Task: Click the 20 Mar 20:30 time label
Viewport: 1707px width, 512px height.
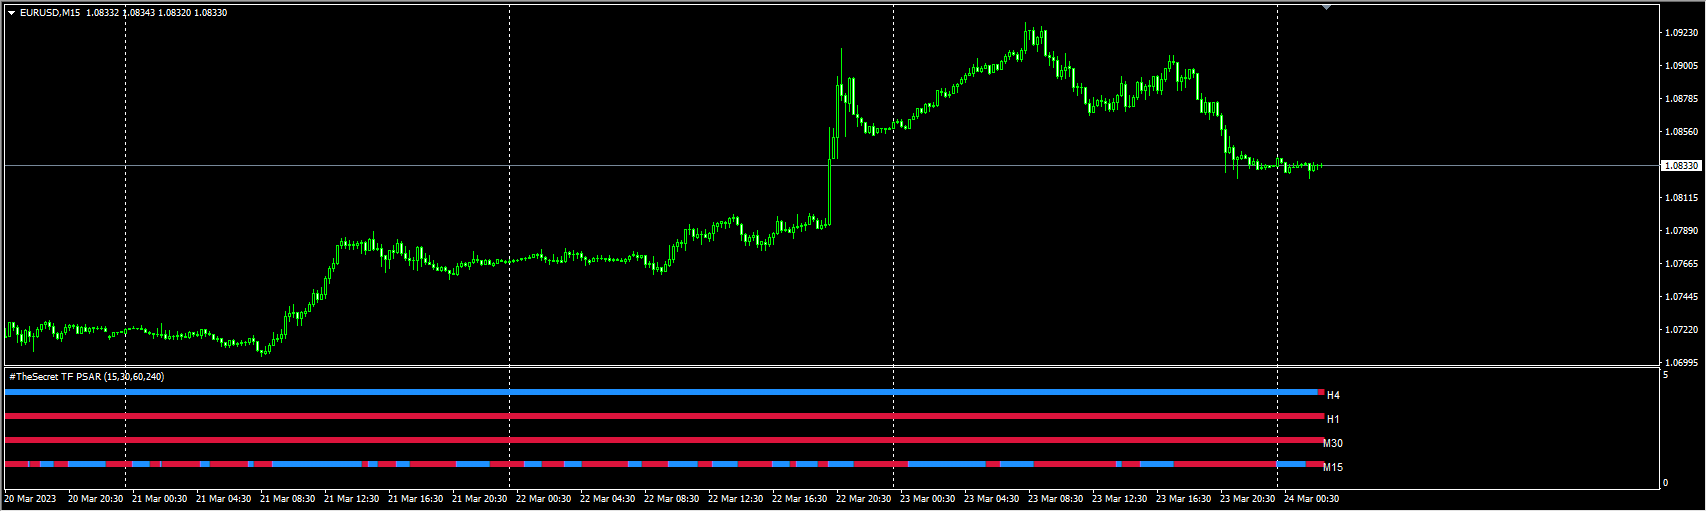Action: pos(95,499)
